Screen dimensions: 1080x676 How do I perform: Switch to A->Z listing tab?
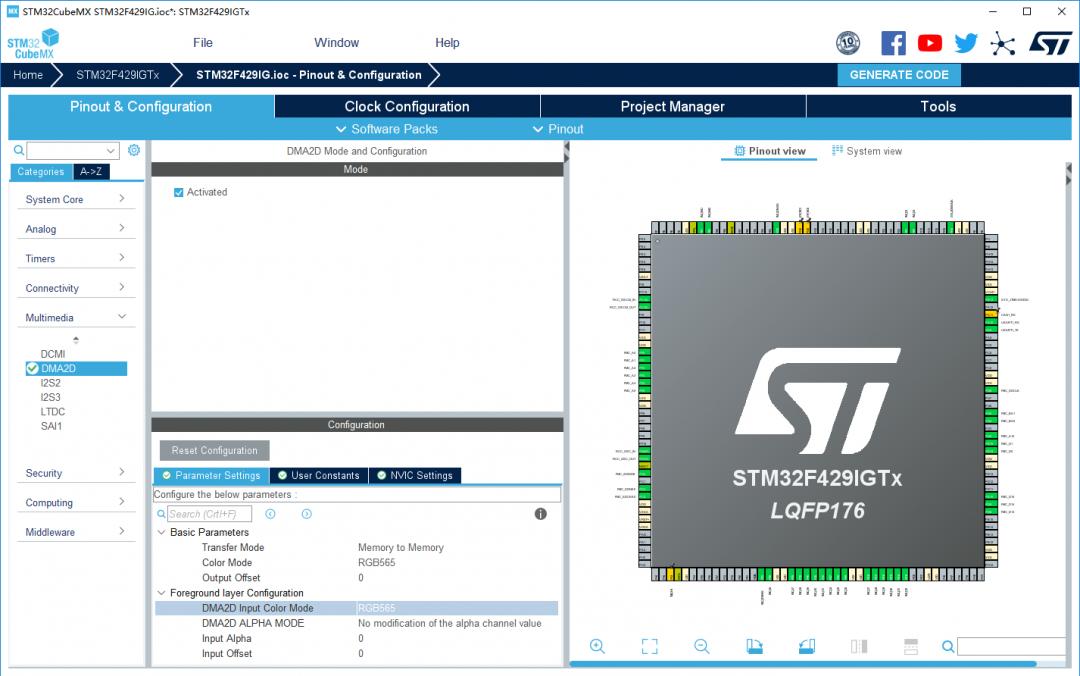pyautogui.click(x=91, y=172)
